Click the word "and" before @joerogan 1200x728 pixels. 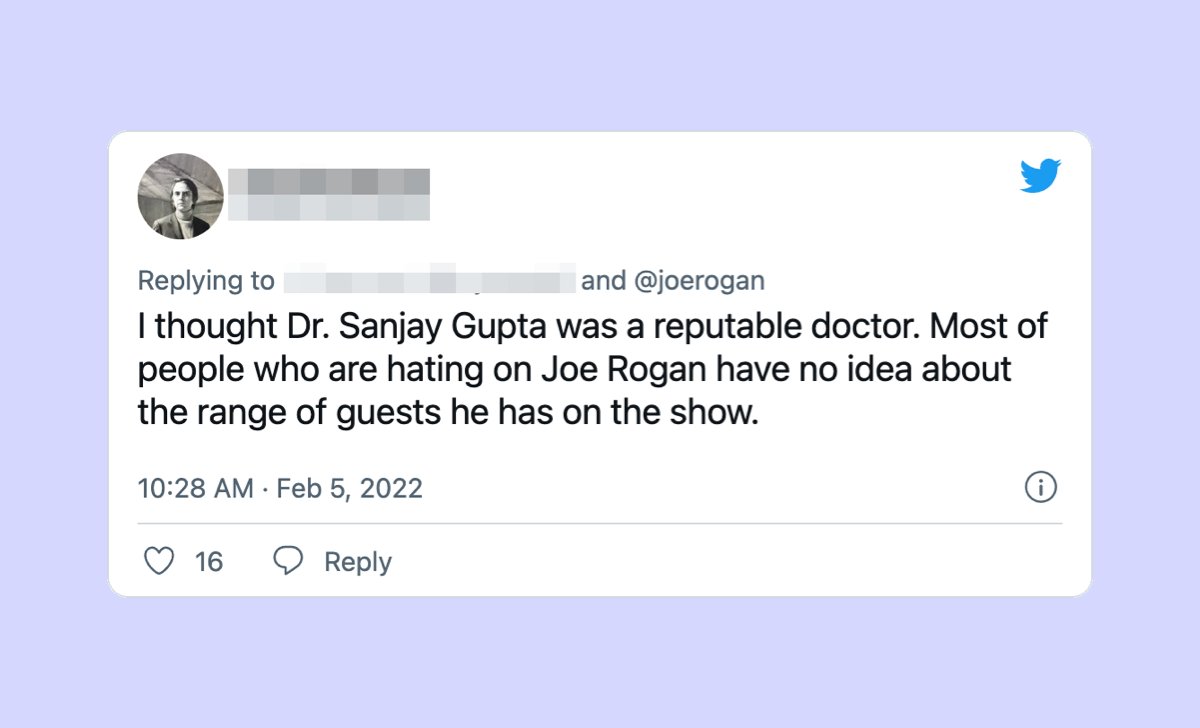(603, 281)
